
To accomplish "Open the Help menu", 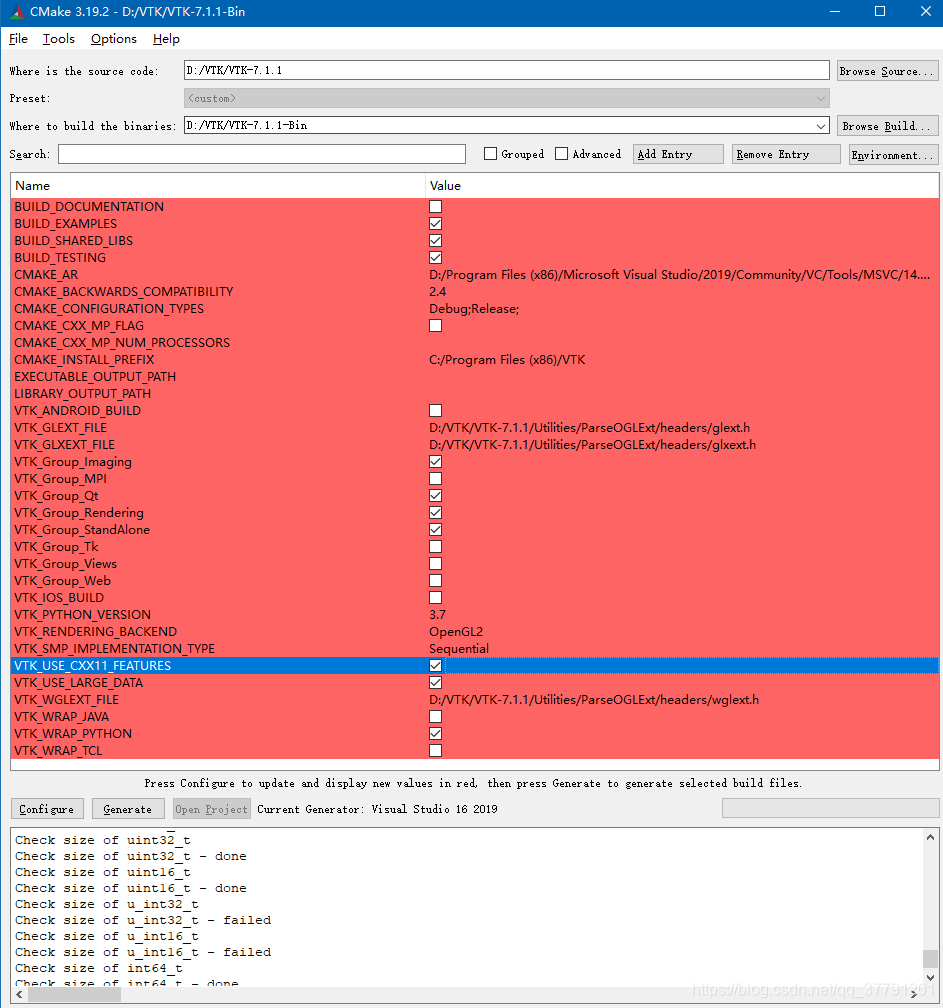I will click(166, 39).
